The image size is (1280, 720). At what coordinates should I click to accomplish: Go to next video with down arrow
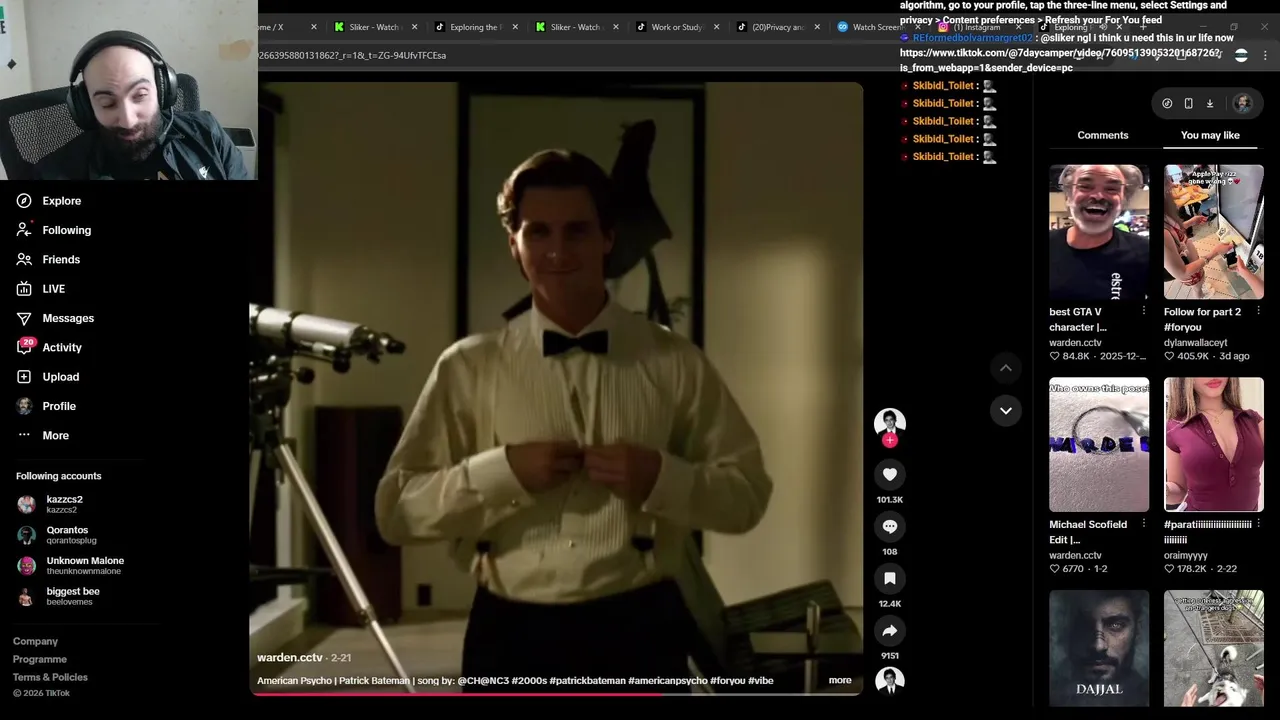click(x=1006, y=410)
